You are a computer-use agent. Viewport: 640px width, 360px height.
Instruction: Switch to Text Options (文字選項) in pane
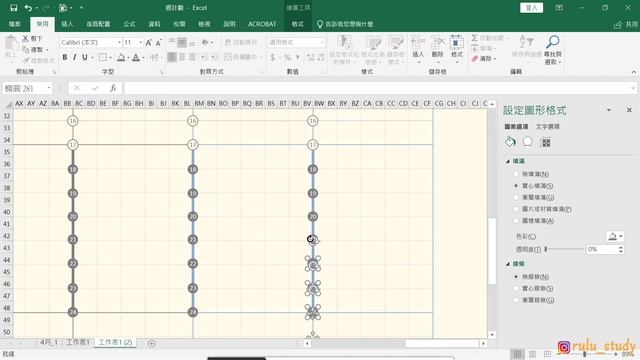(x=548, y=127)
